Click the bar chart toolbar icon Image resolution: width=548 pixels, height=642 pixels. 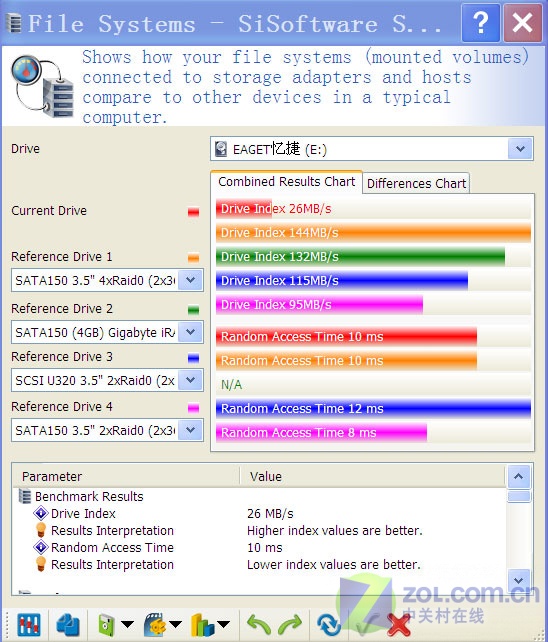click(x=202, y=625)
